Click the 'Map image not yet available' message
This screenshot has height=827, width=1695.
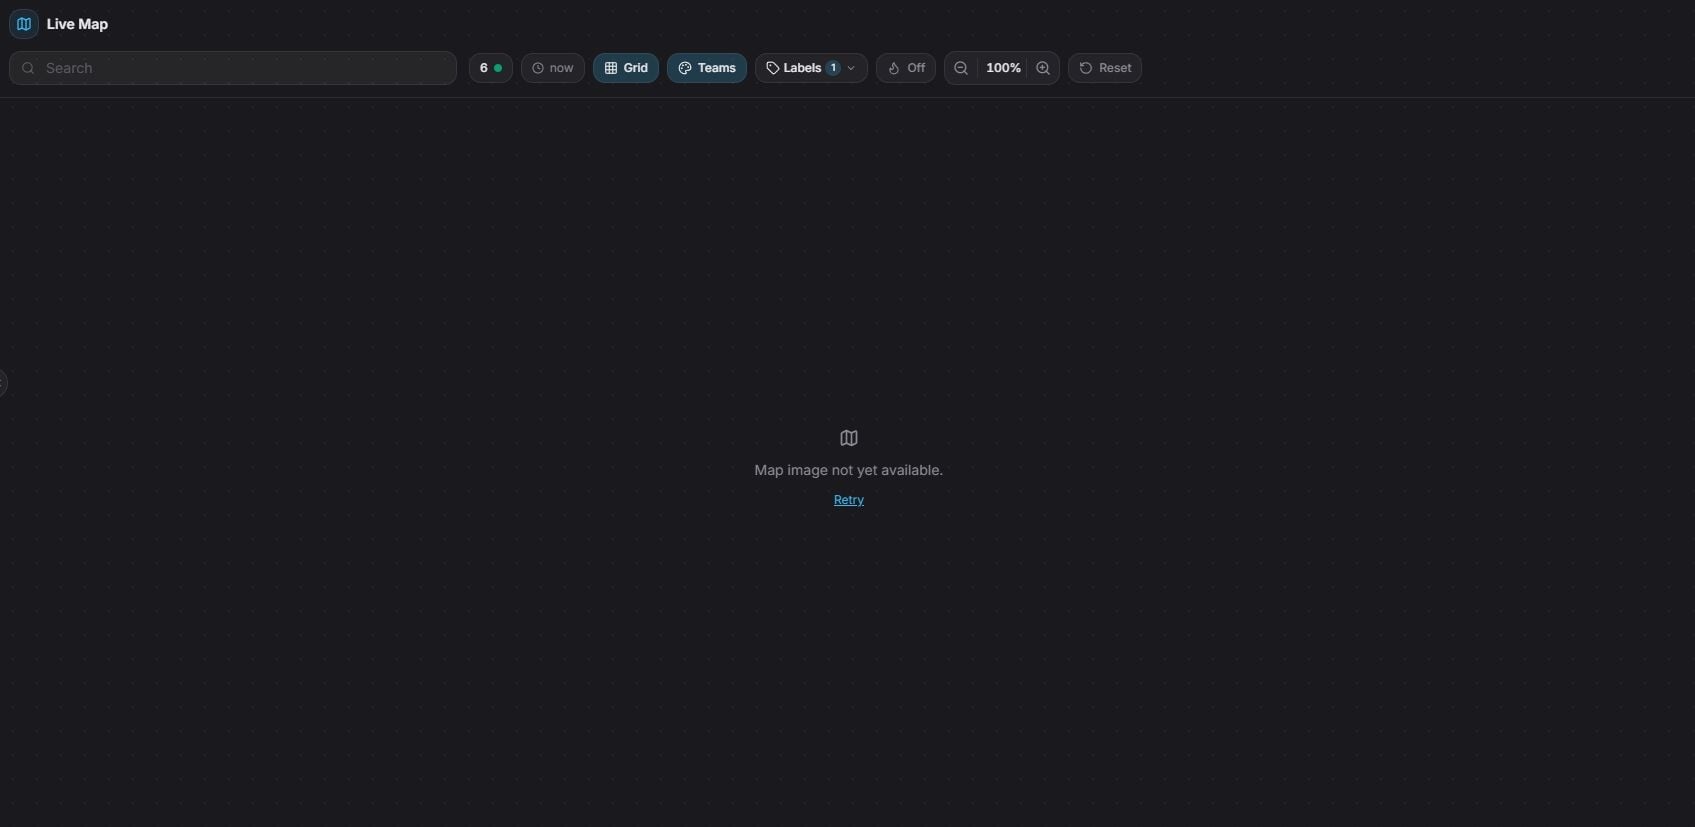tap(848, 470)
